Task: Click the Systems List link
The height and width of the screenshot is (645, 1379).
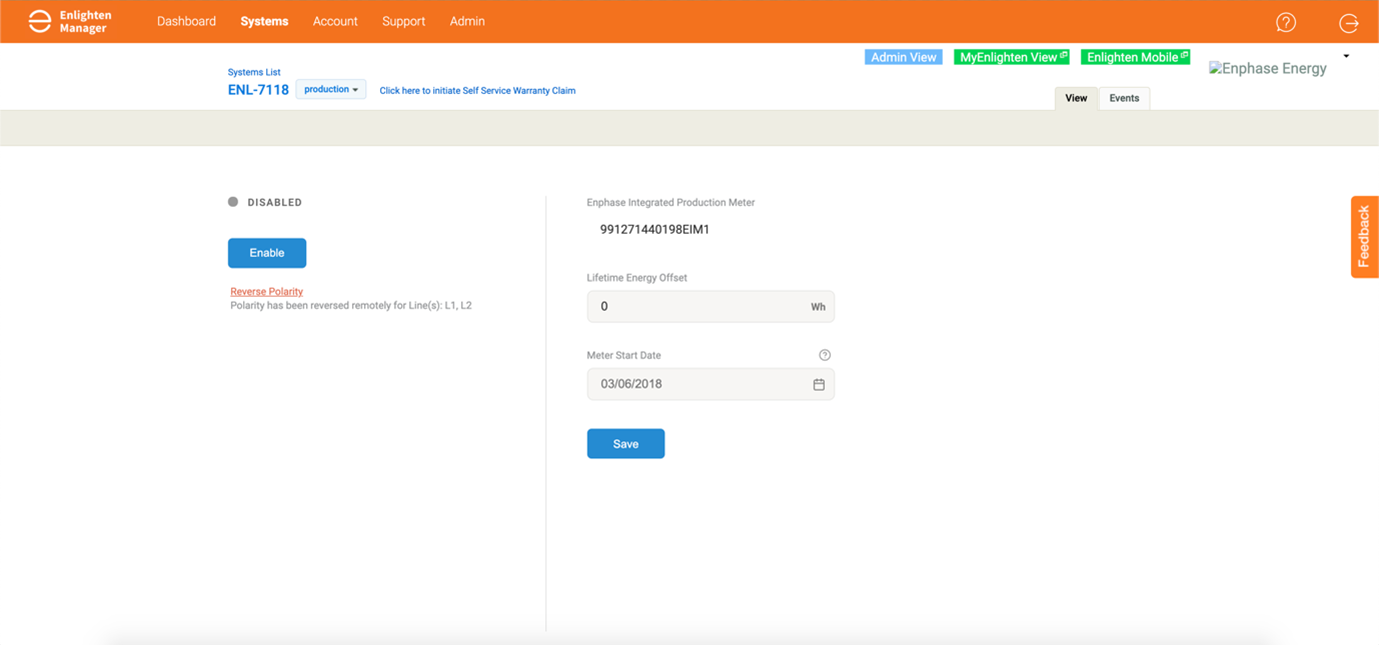Action: 254,72
